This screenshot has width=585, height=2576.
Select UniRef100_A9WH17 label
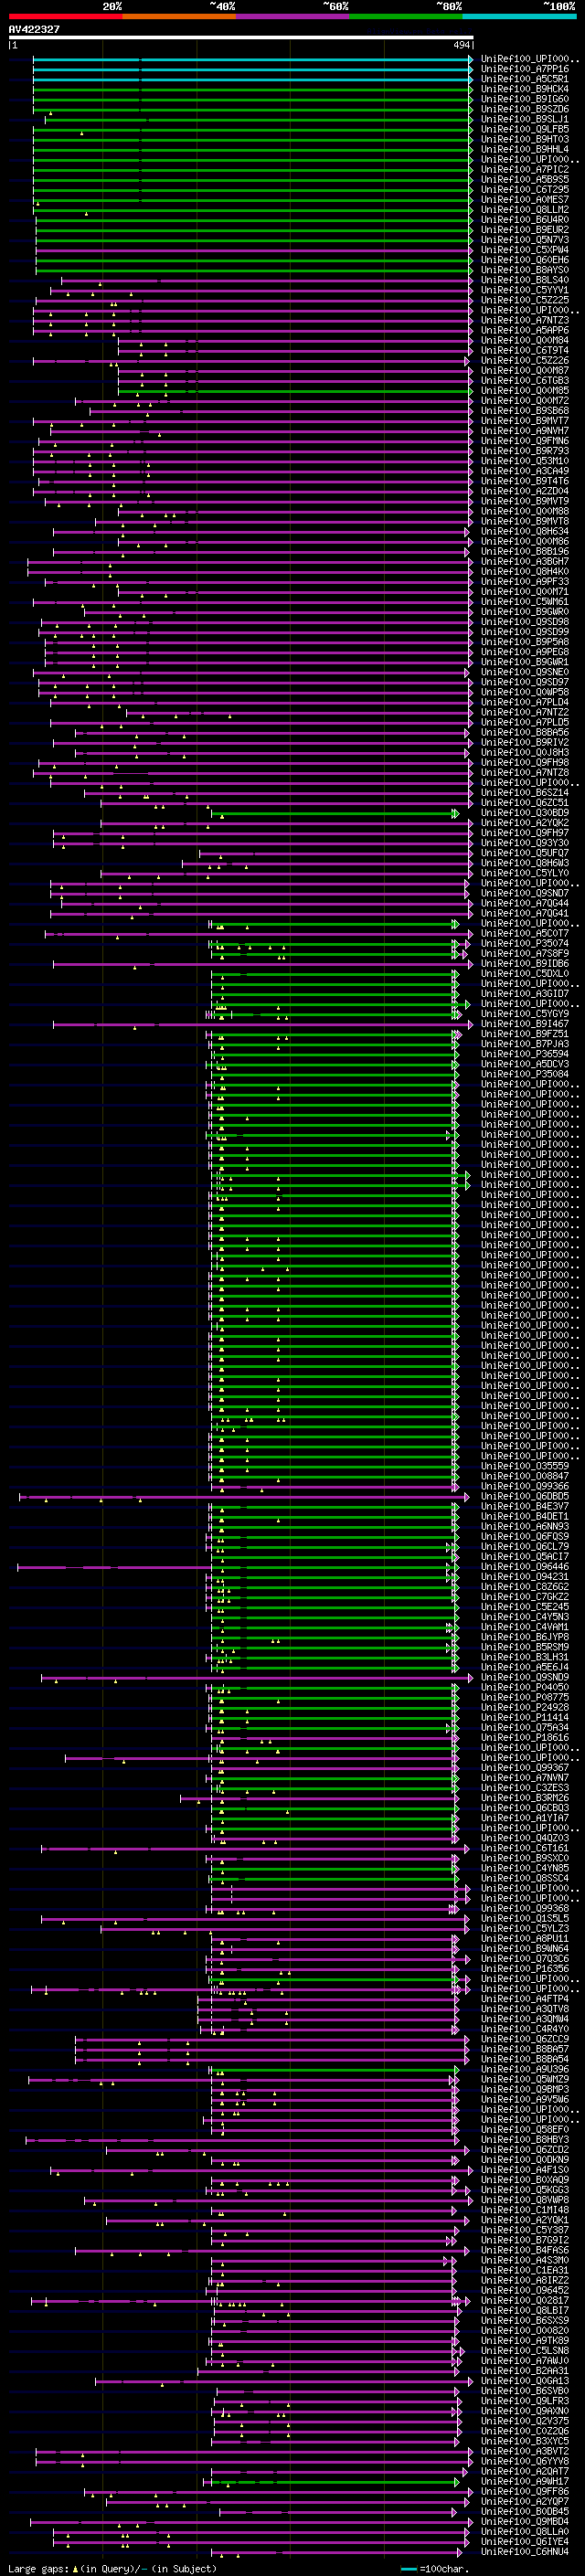coord(525,2481)
